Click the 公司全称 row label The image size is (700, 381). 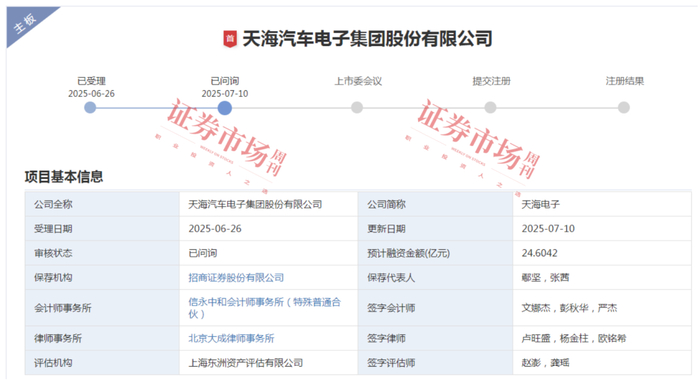coord(53,205)
